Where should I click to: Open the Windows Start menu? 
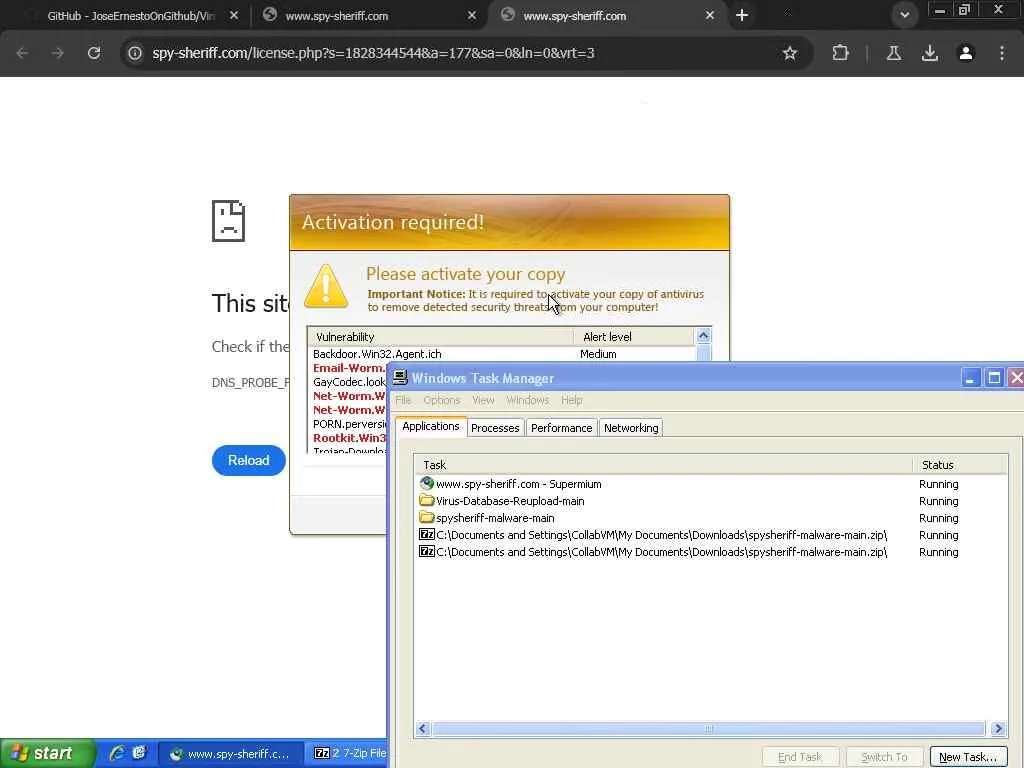47,753
